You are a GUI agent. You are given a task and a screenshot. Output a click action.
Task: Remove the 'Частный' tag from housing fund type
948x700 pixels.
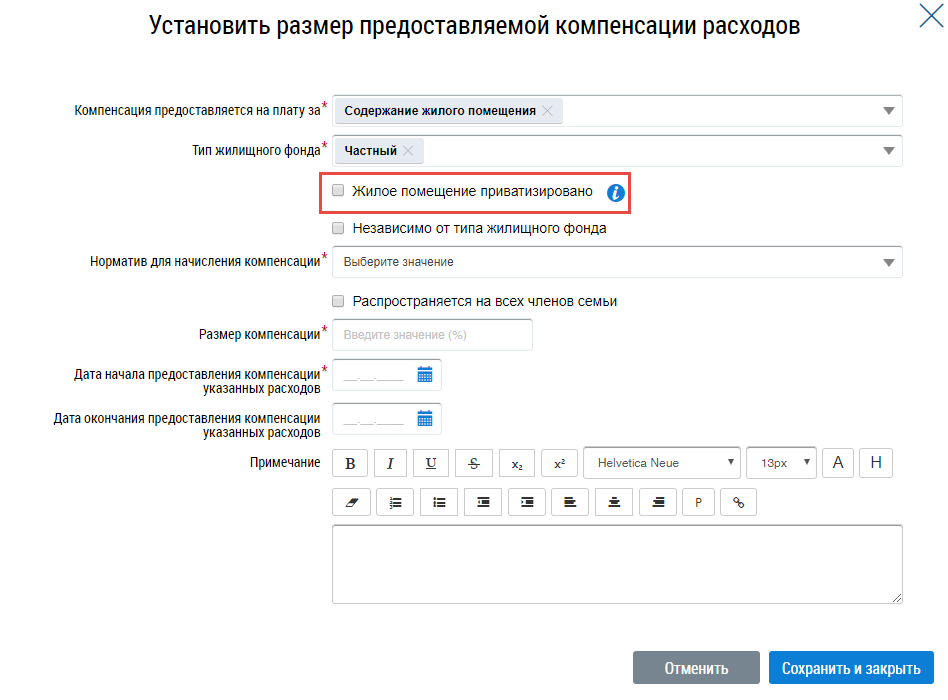pos(408,151)
